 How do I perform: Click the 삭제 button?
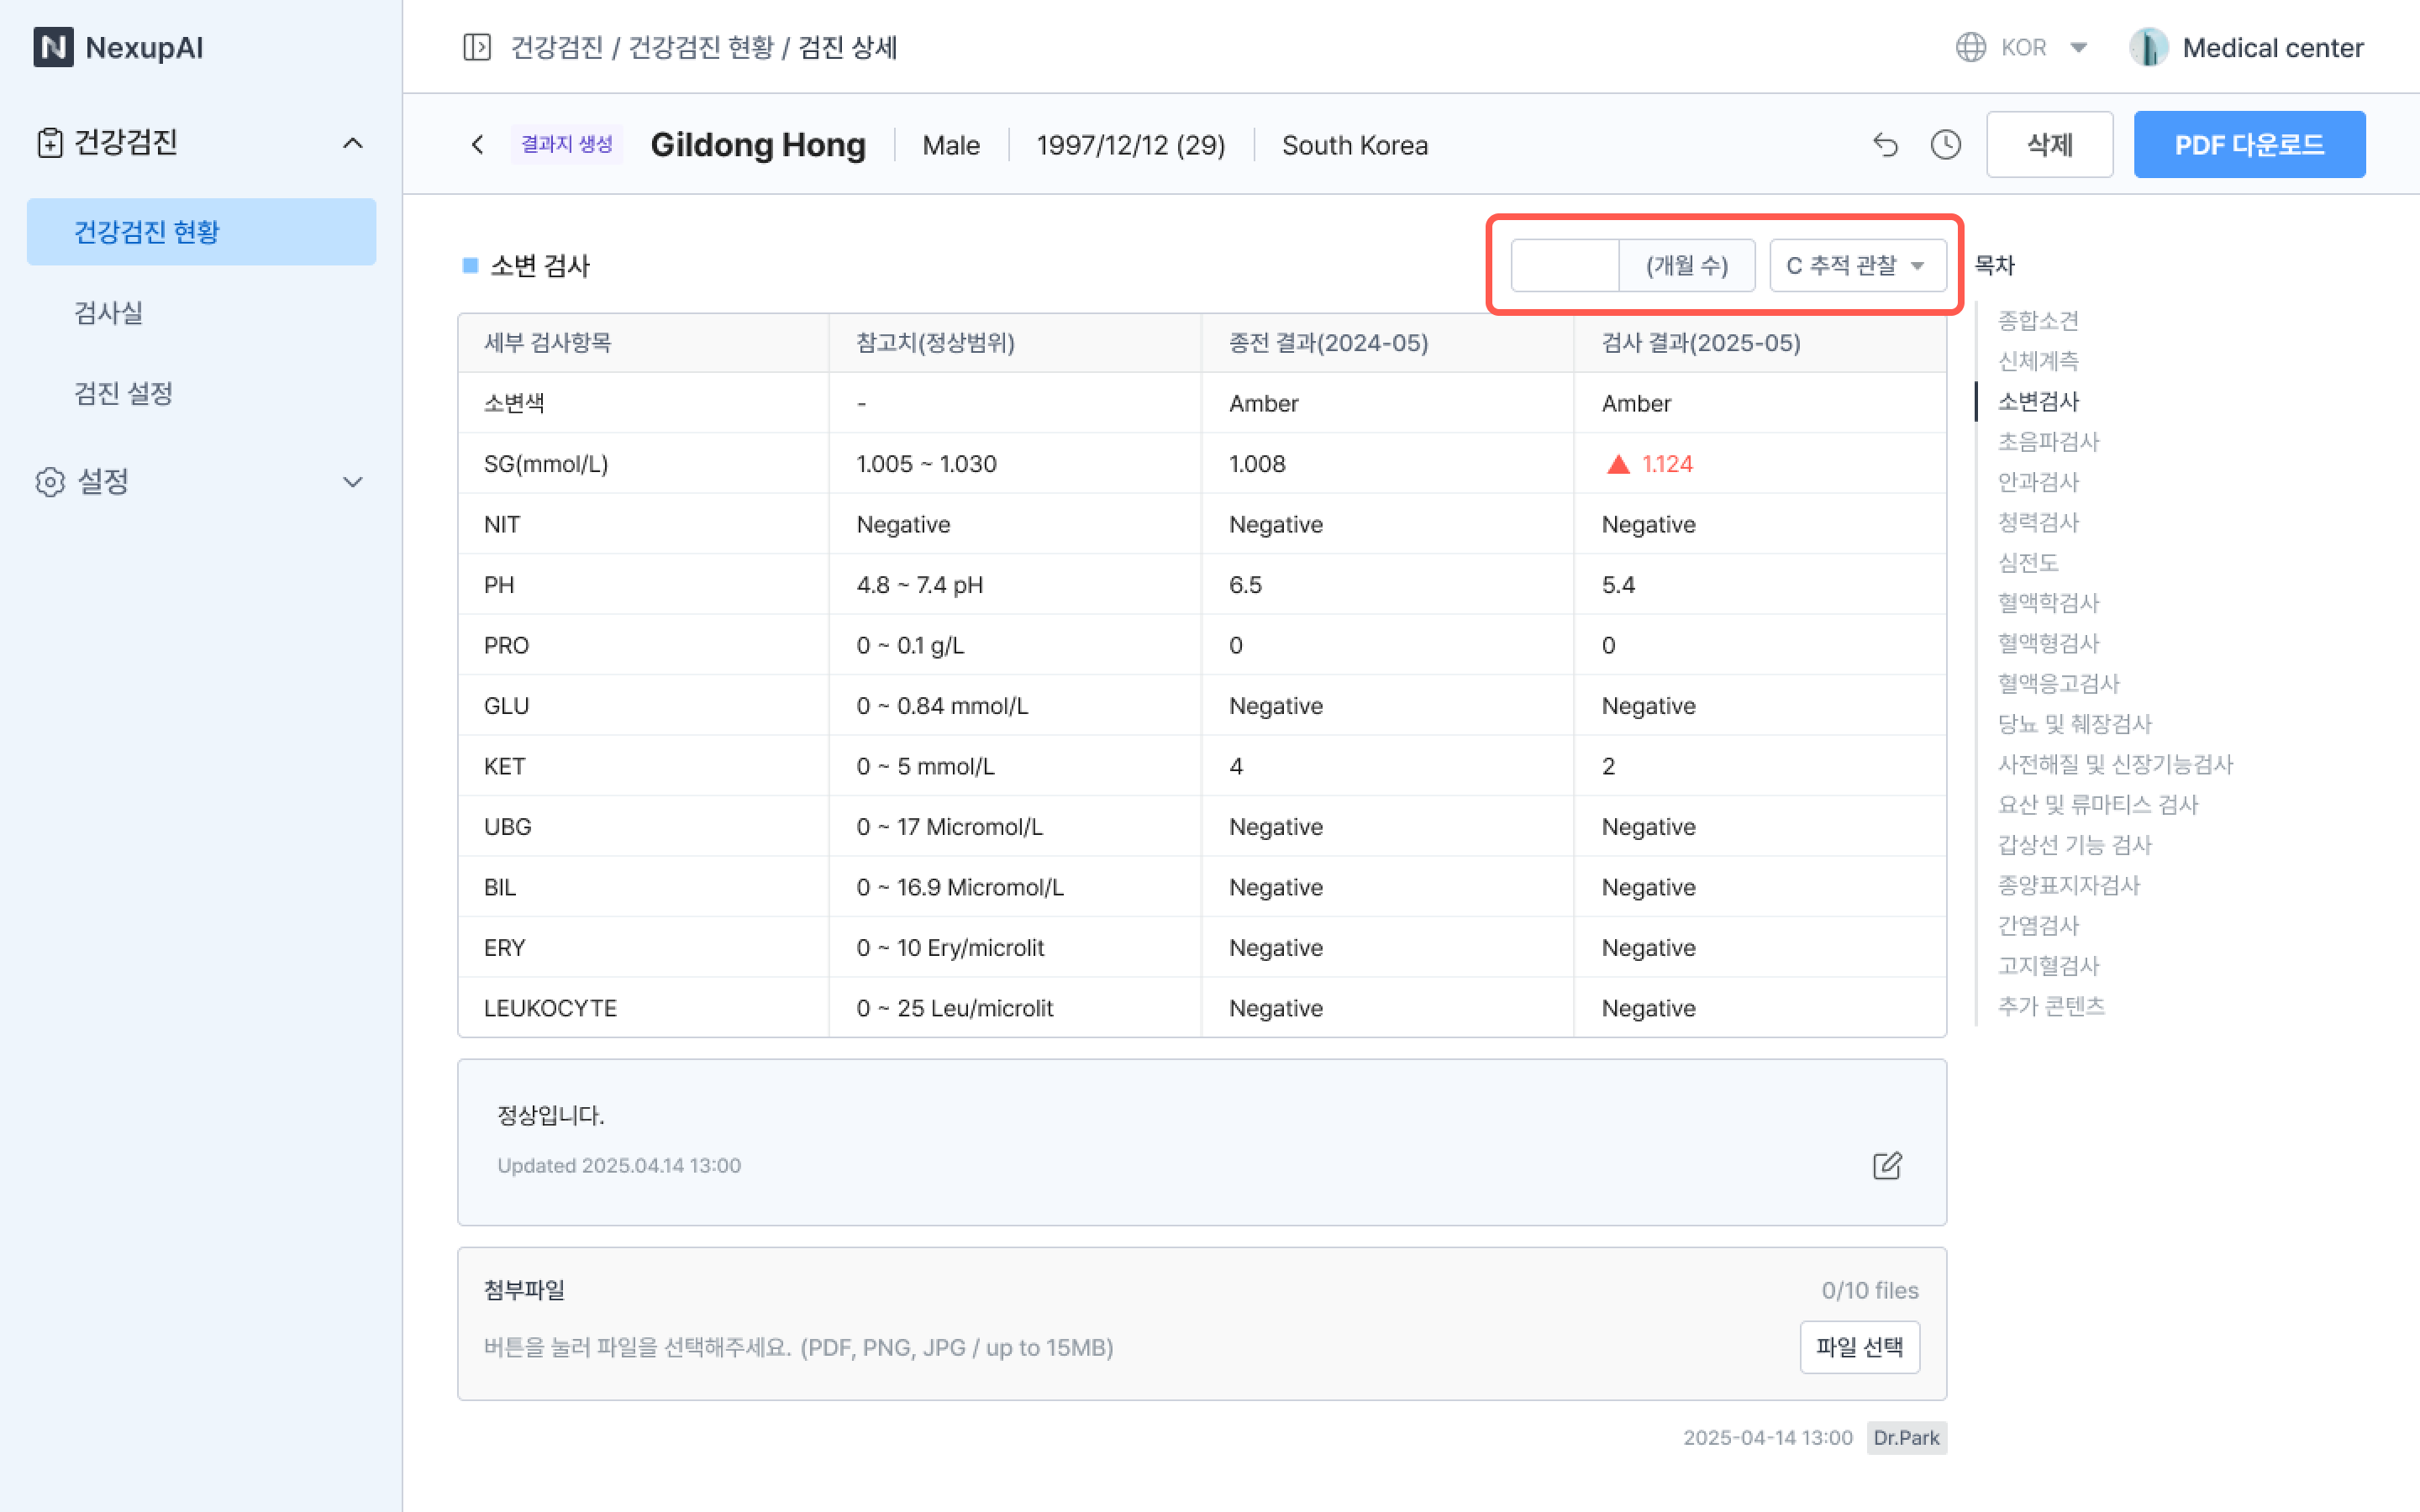point(2049,145)
